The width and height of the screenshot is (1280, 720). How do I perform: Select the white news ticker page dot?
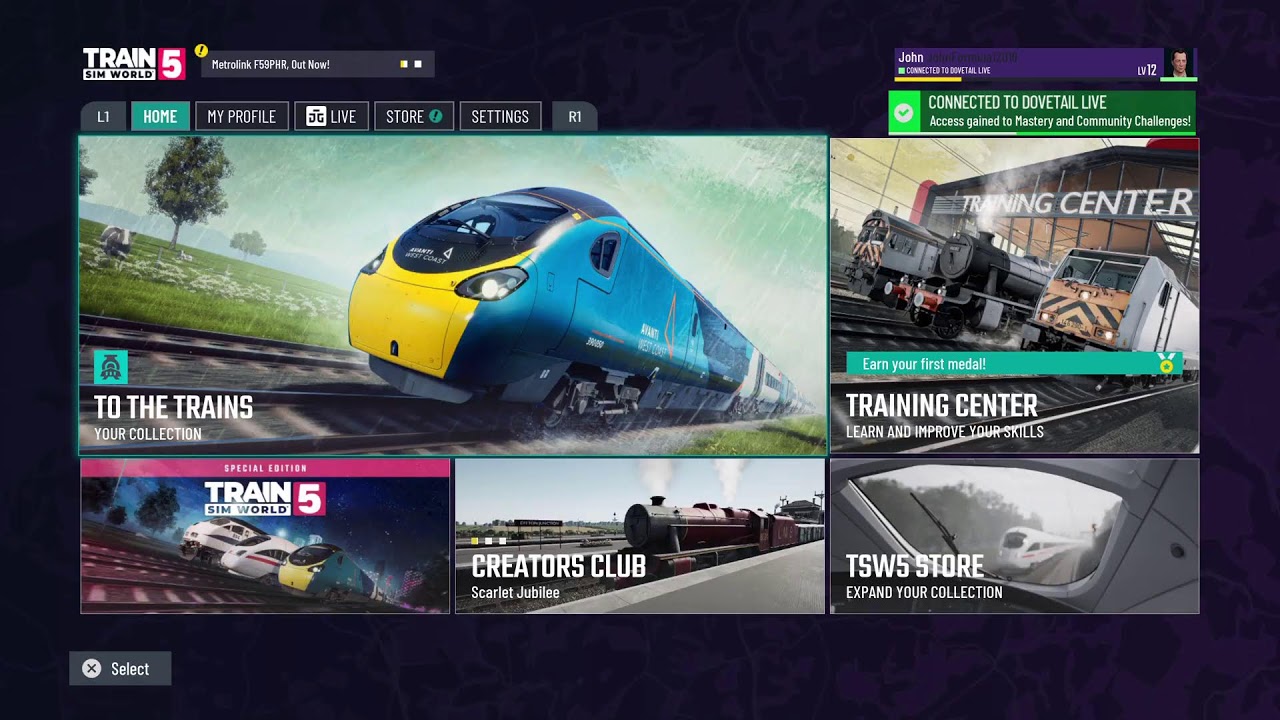418,64
